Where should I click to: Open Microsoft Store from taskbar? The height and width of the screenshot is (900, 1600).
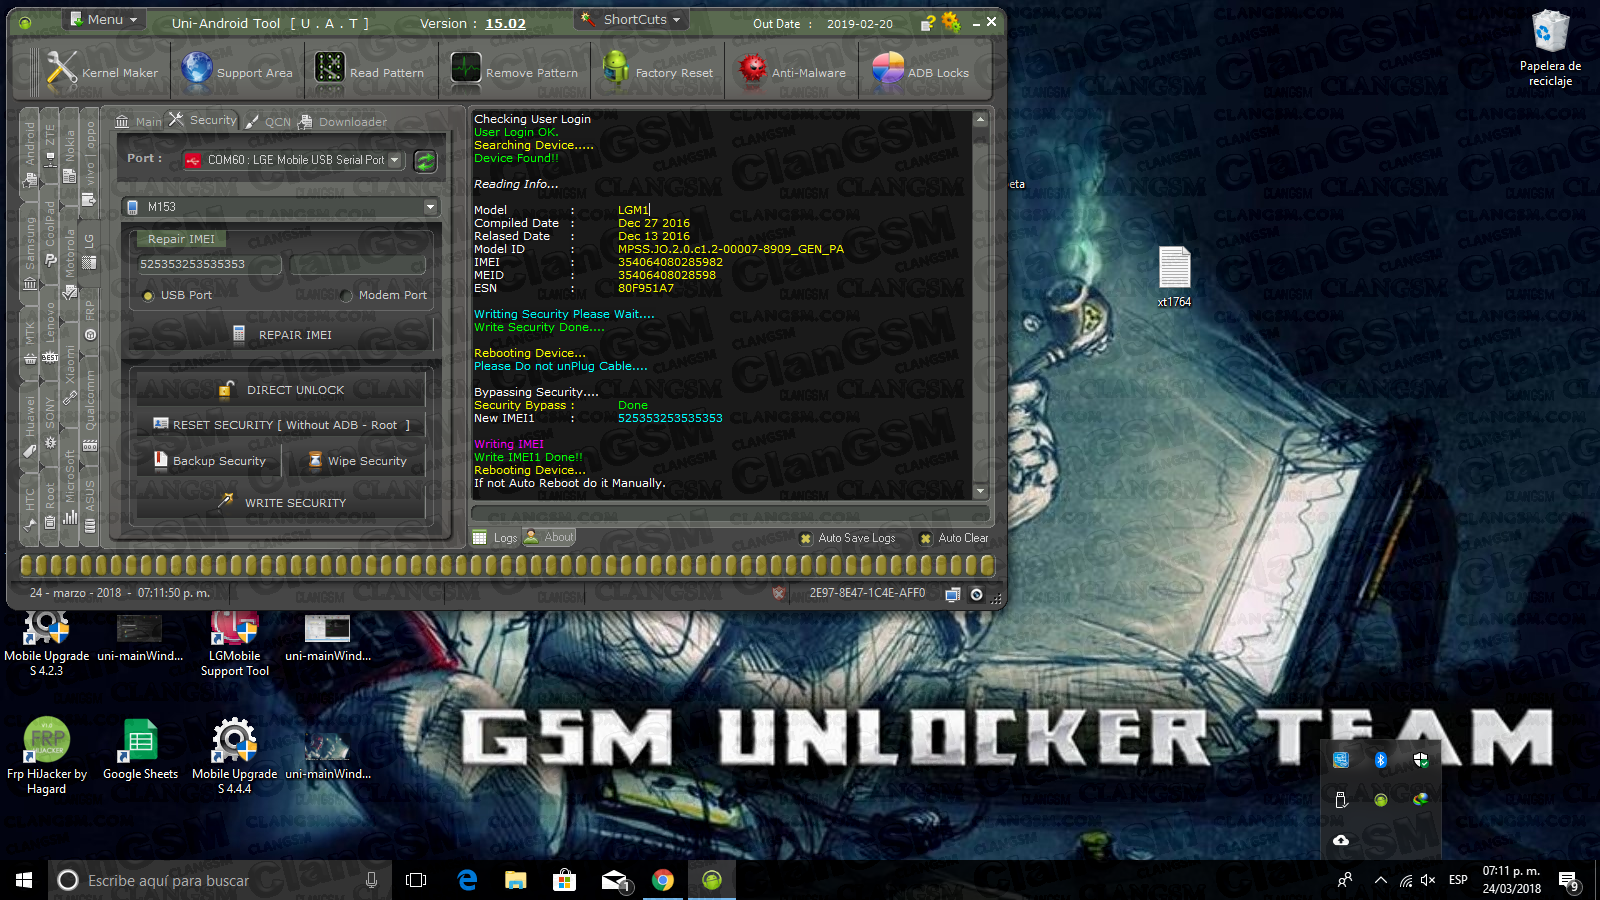(x=565, y=880)
